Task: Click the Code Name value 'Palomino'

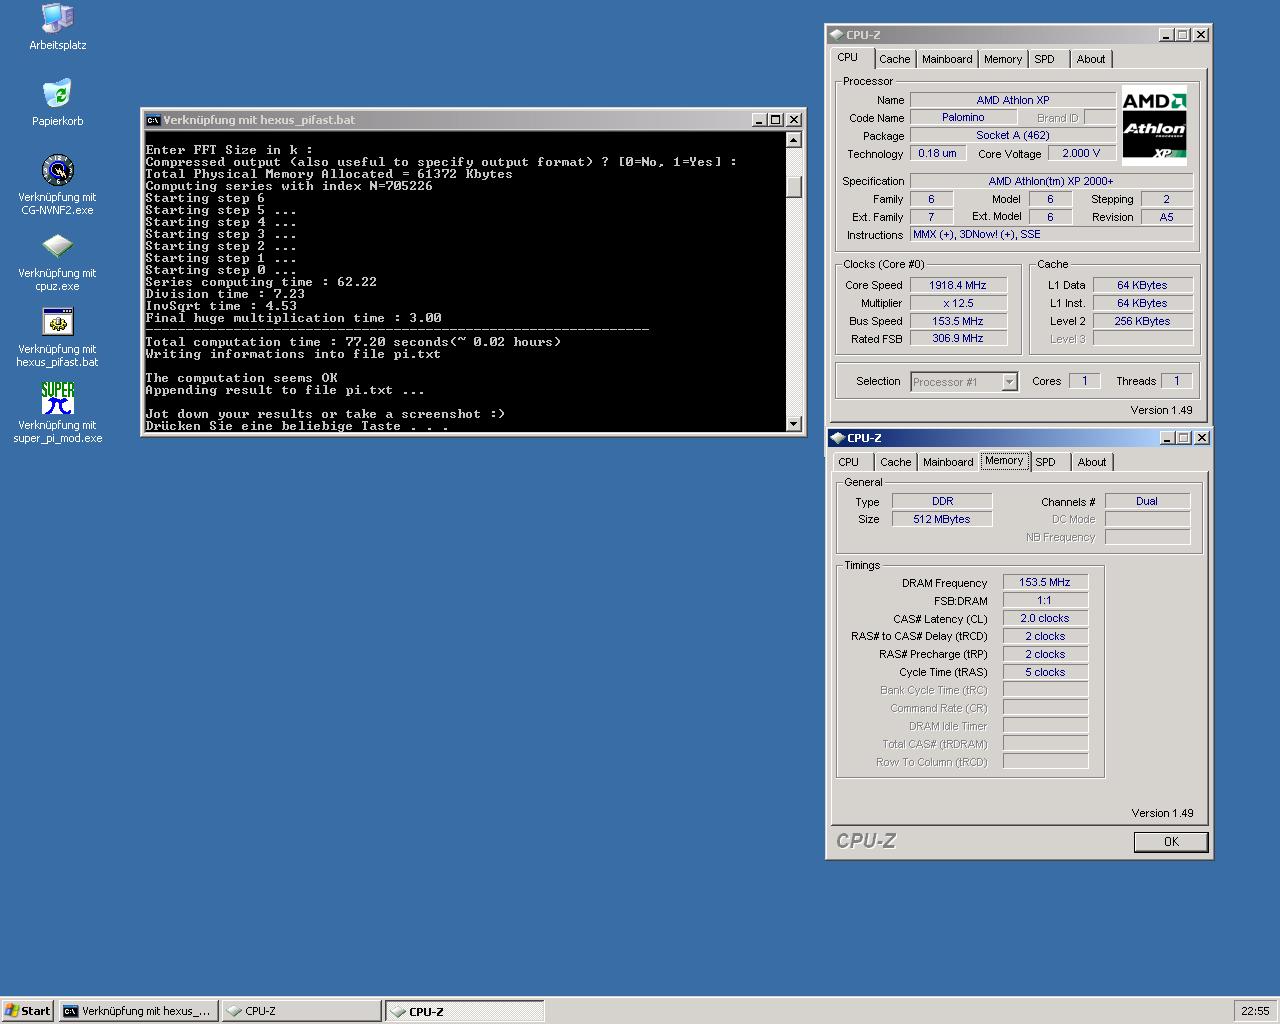Action: (963, 118)
